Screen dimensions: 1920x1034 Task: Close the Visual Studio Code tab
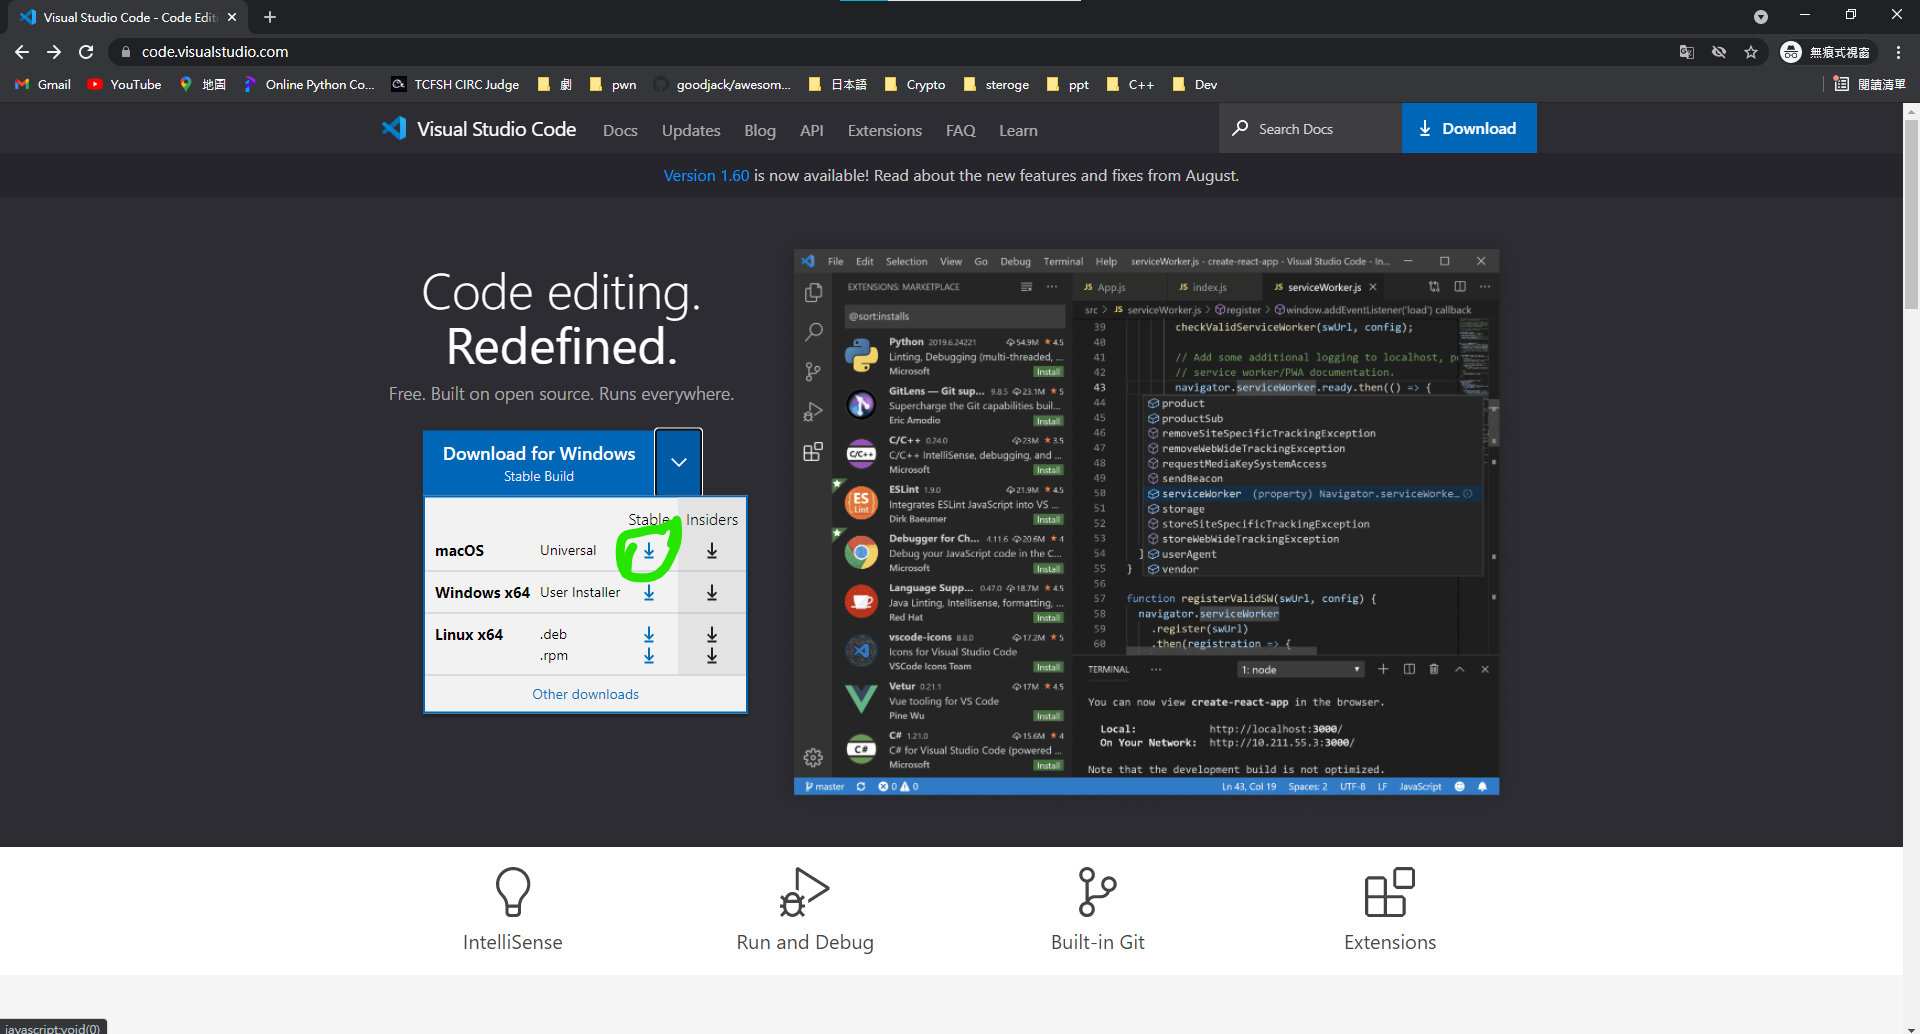[232, 17]
